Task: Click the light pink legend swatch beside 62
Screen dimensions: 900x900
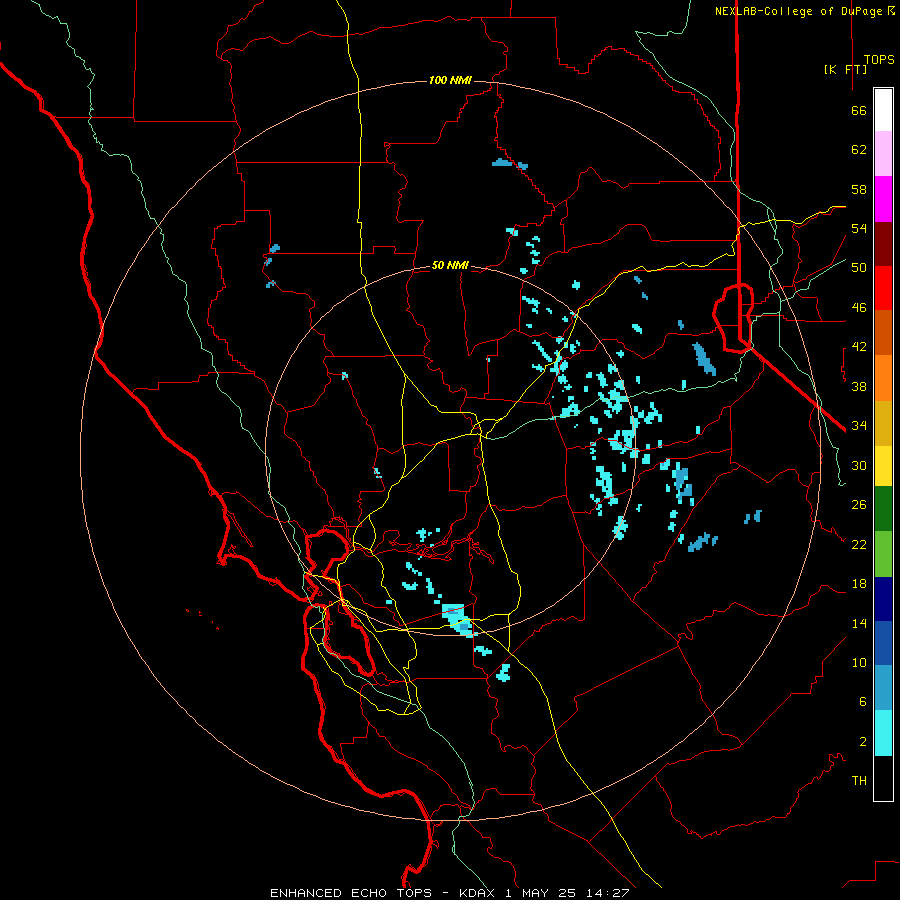Action: click(x=883, y=153)
